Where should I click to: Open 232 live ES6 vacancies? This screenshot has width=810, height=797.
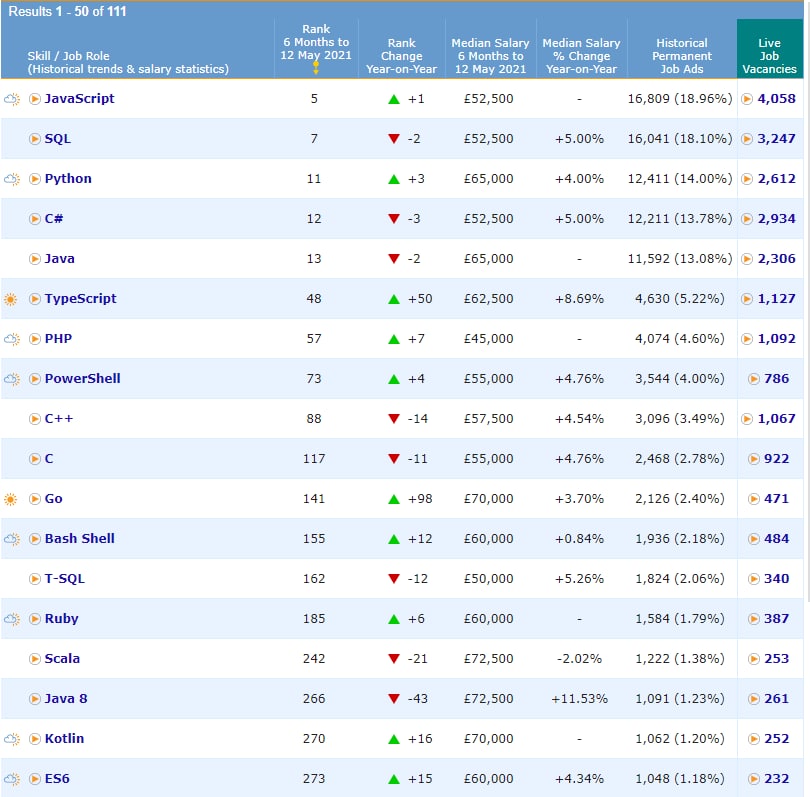pos(776,779)
